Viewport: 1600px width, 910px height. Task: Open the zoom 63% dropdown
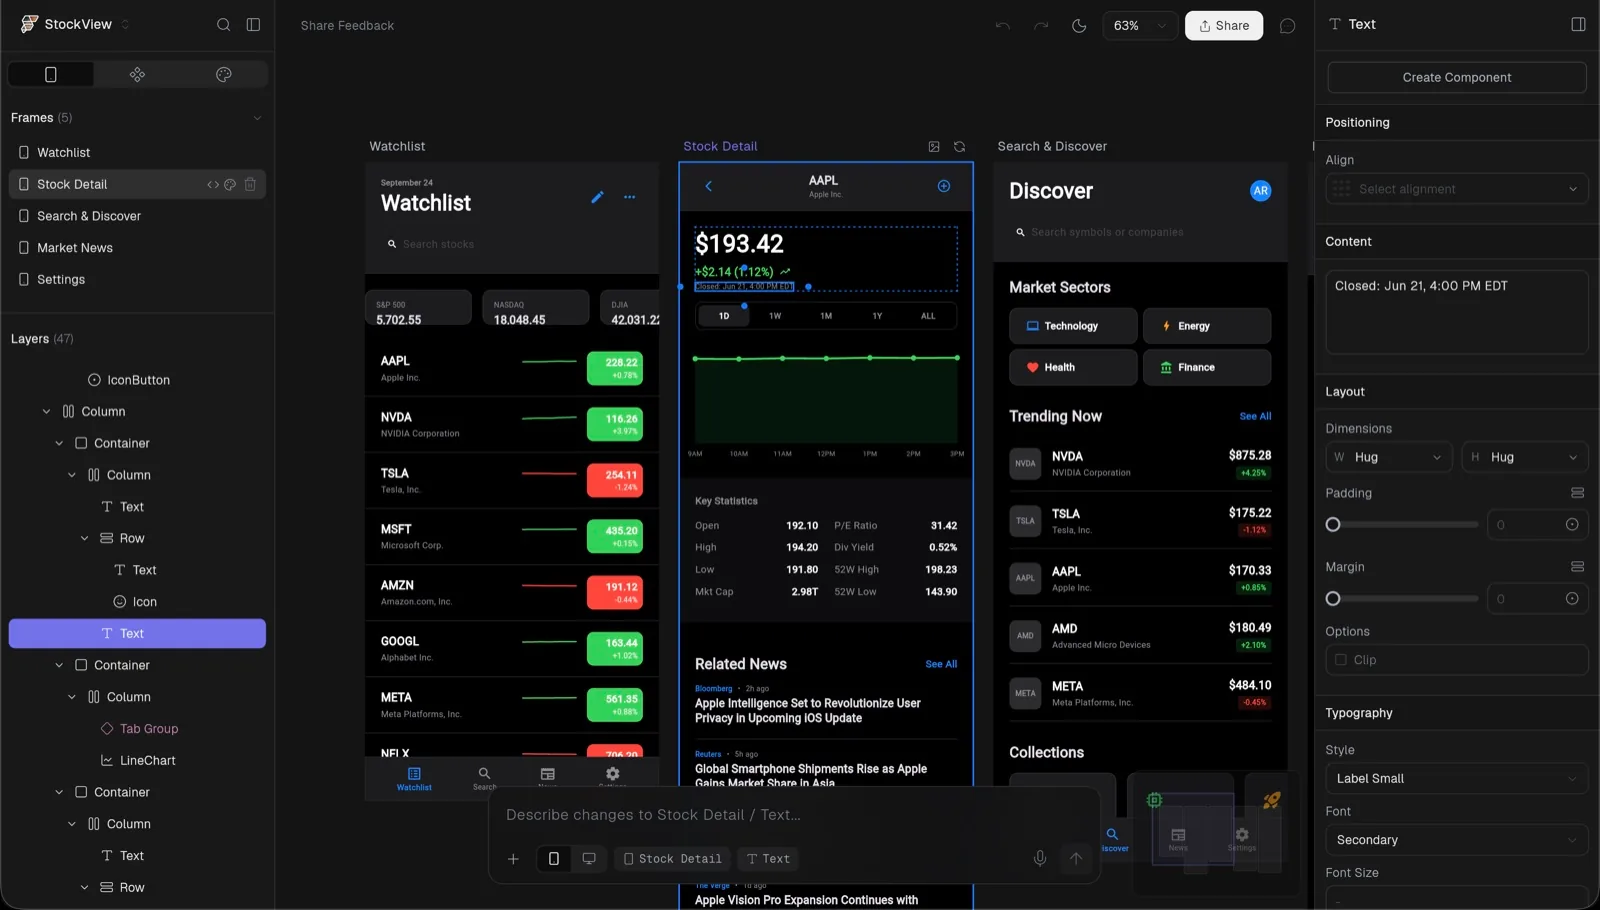(1139, 26)
